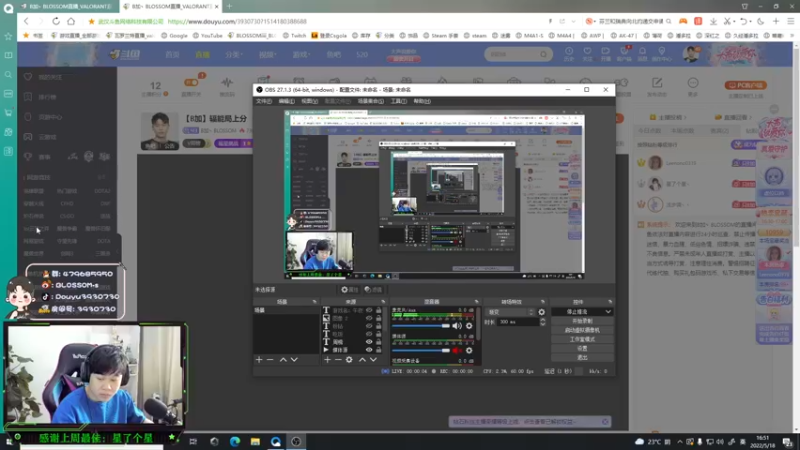This screenshot has width=800, height=450.
Task: Select the 媒体源 row in the sources list
Action: pyautogui.click(x=352, y=350)
